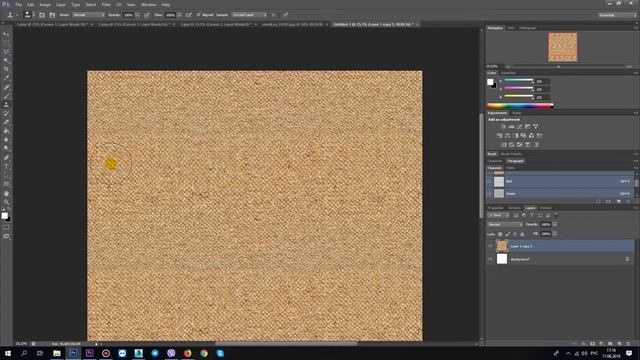Toggle lock image pixels brush icon

click(507, 234)
